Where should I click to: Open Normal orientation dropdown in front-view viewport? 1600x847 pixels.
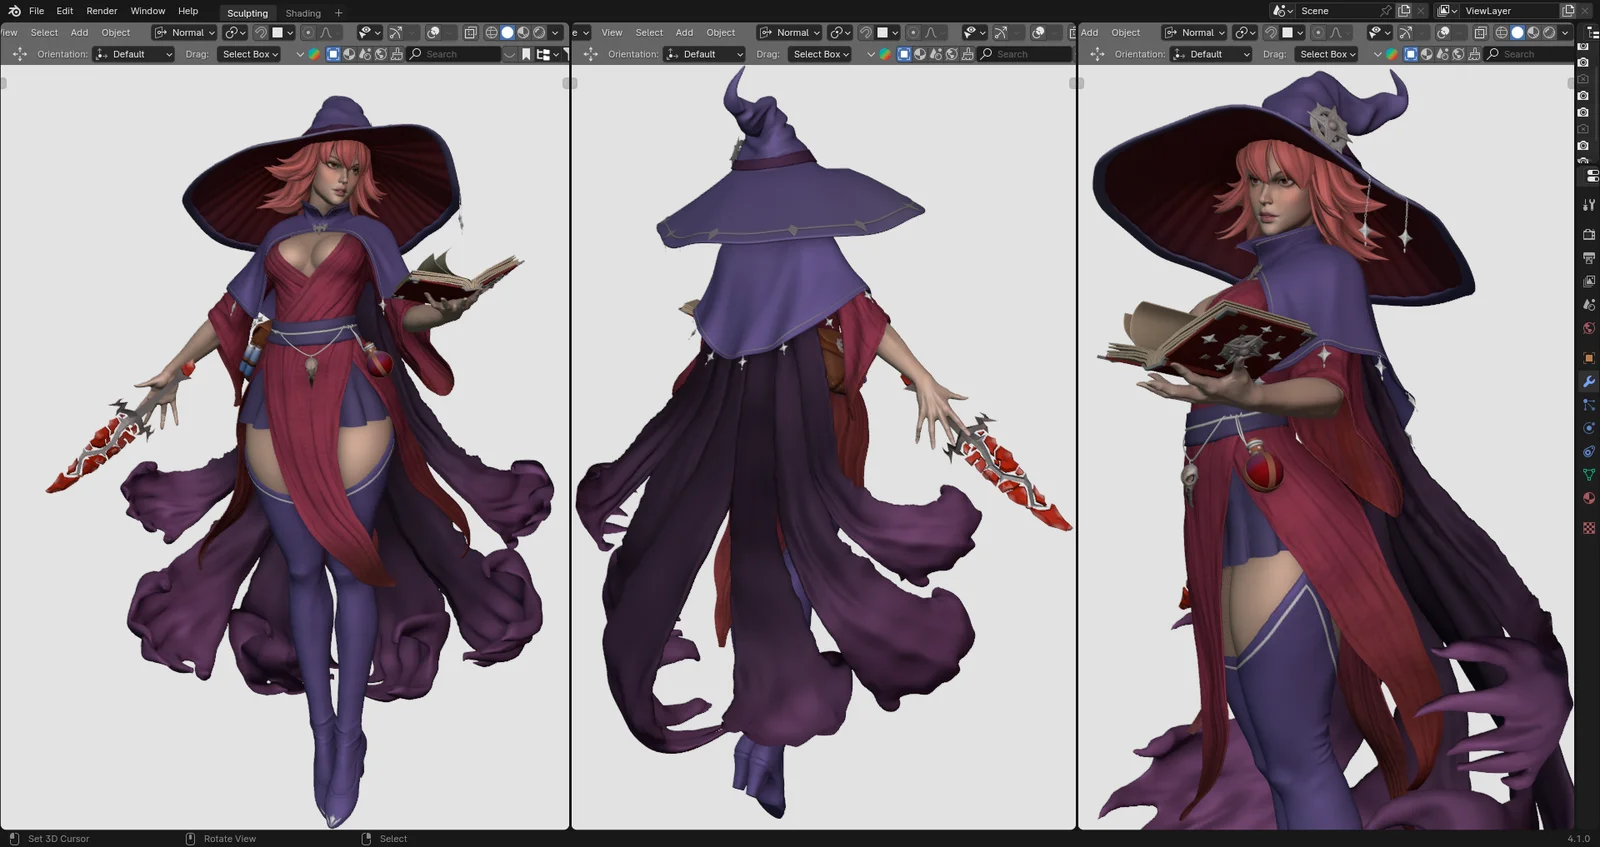click(185, 32)
